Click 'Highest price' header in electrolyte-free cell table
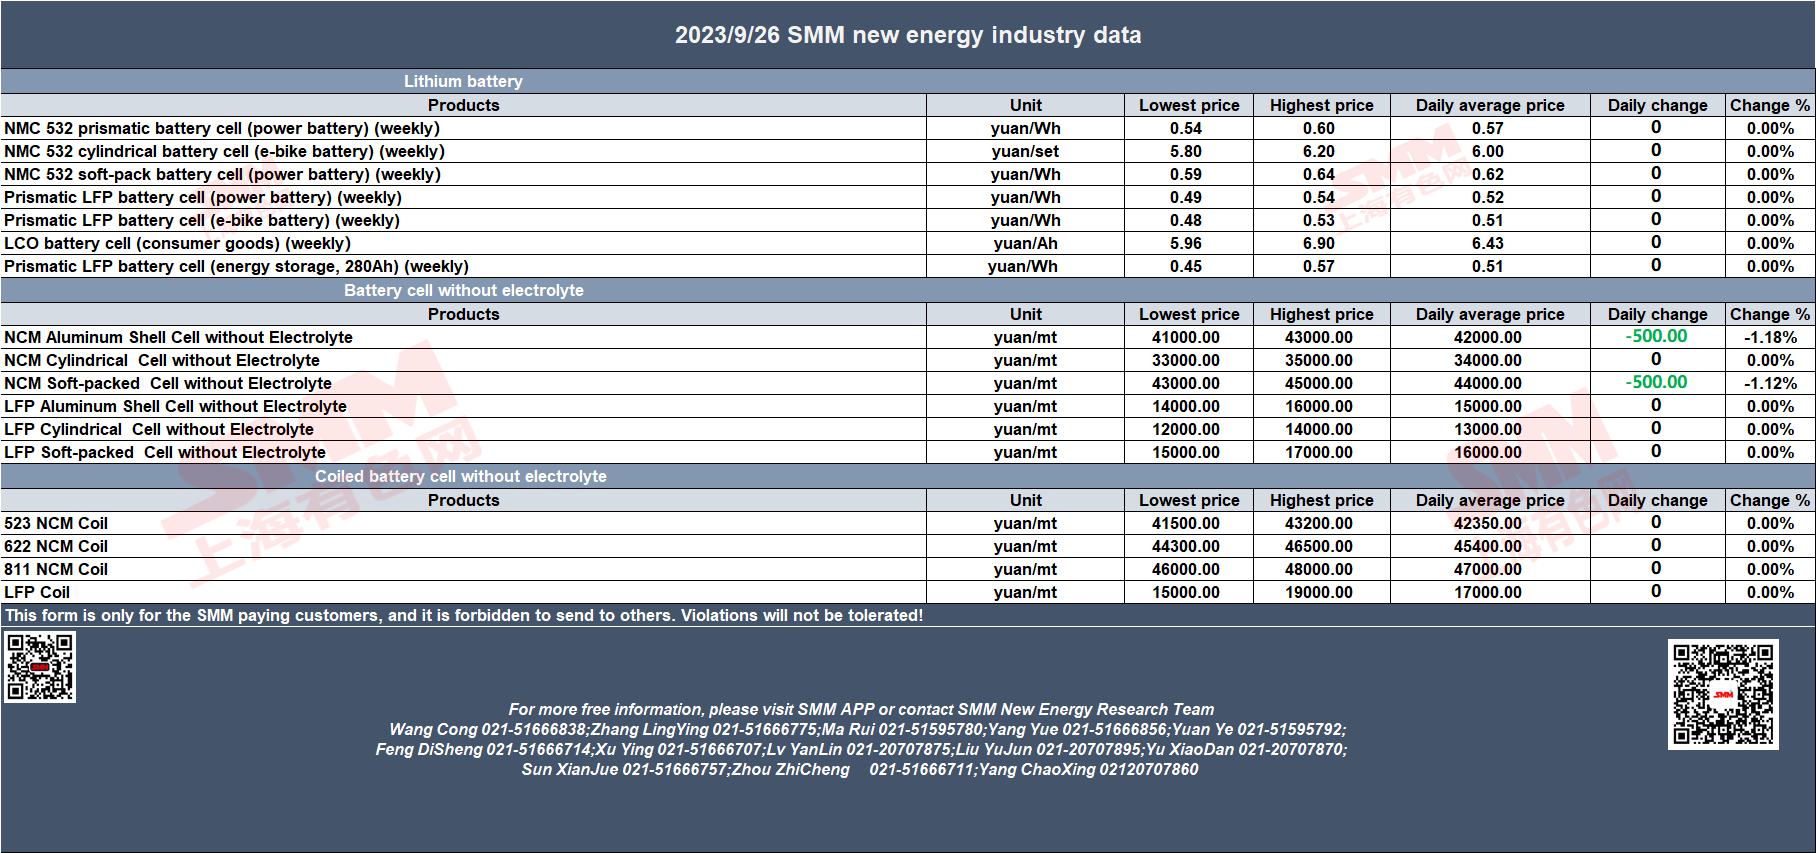This screenshot has height=853, width=1816. click(x=1321, y=314)
